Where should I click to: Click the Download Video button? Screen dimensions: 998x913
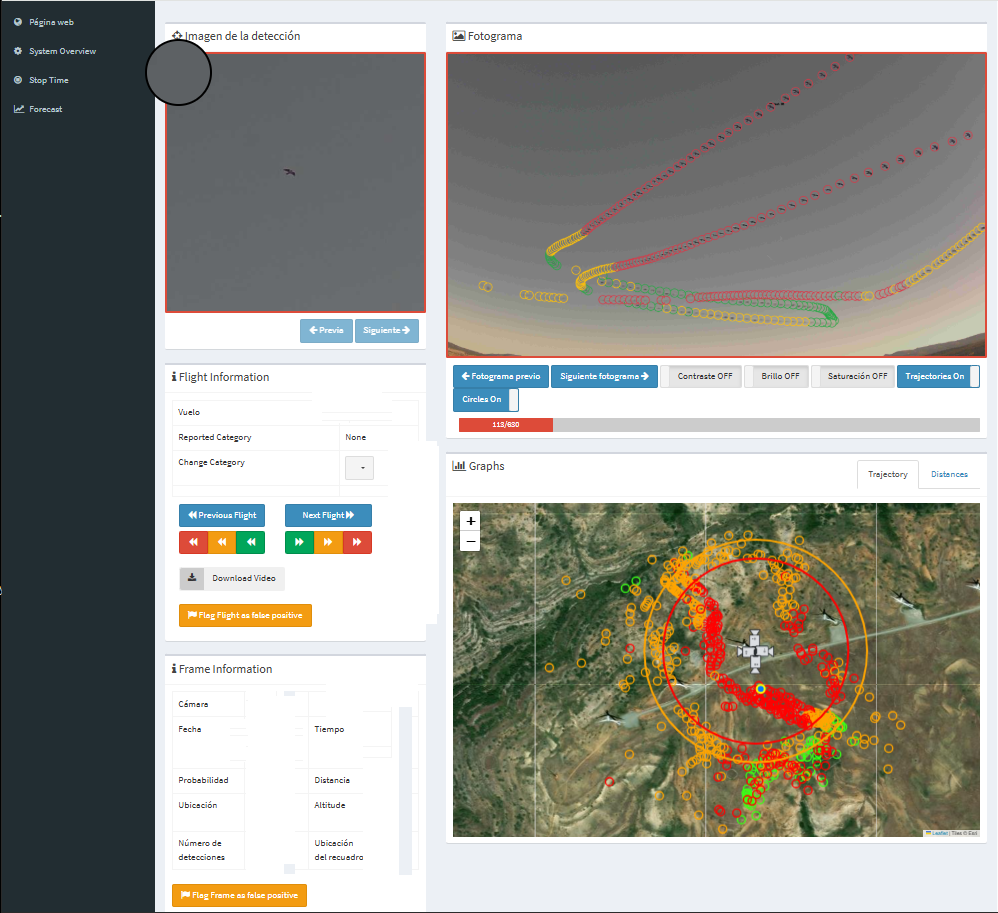[232, 578]
